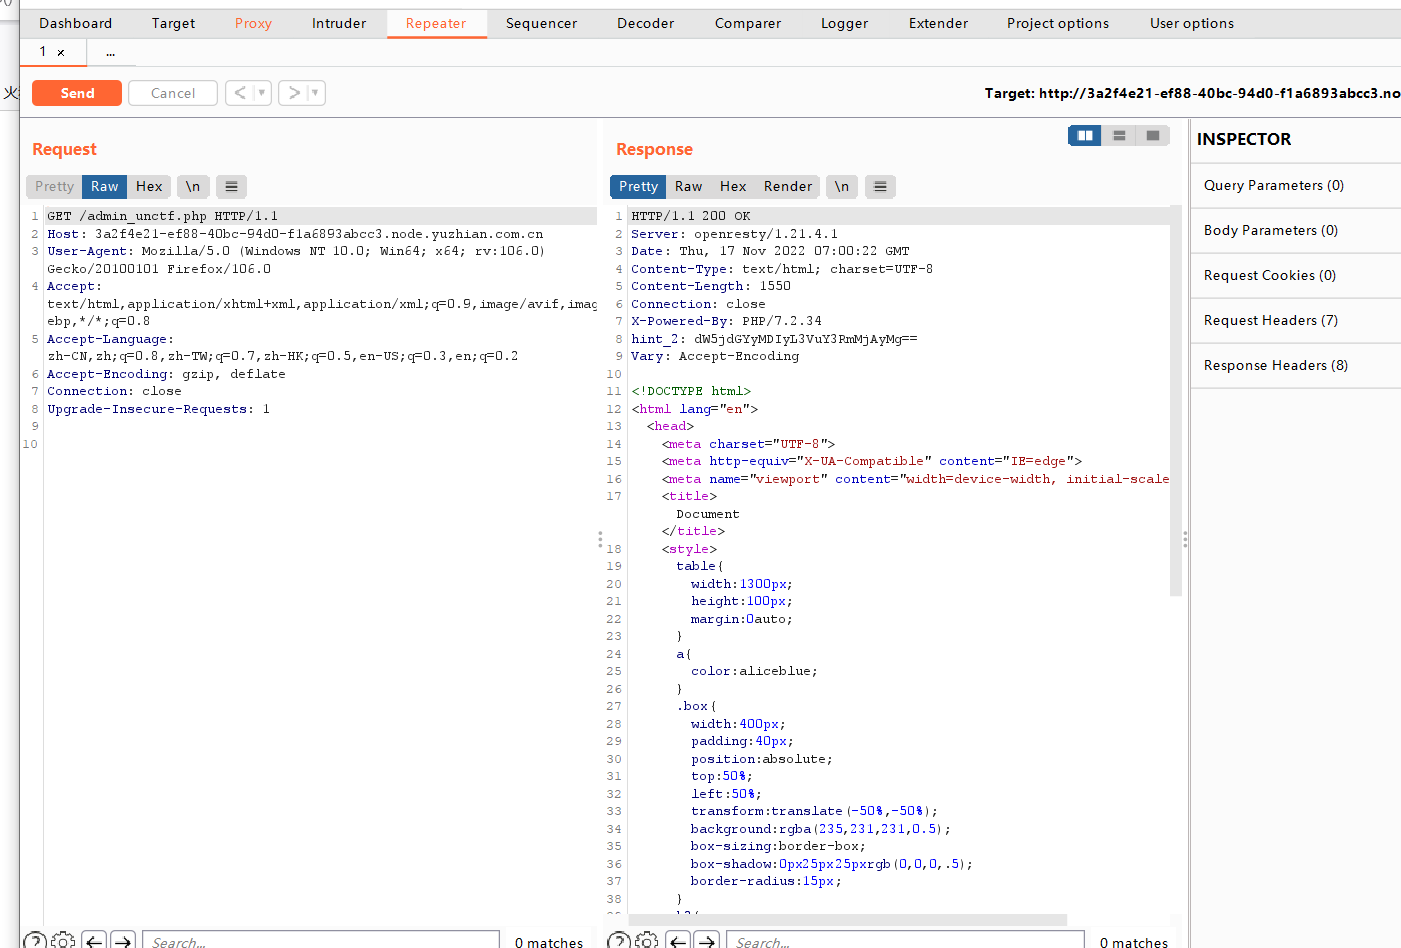The image size is (1401, 948).
Task: Expand Response Headers (8) section
Action: [x=1296, y=365]
